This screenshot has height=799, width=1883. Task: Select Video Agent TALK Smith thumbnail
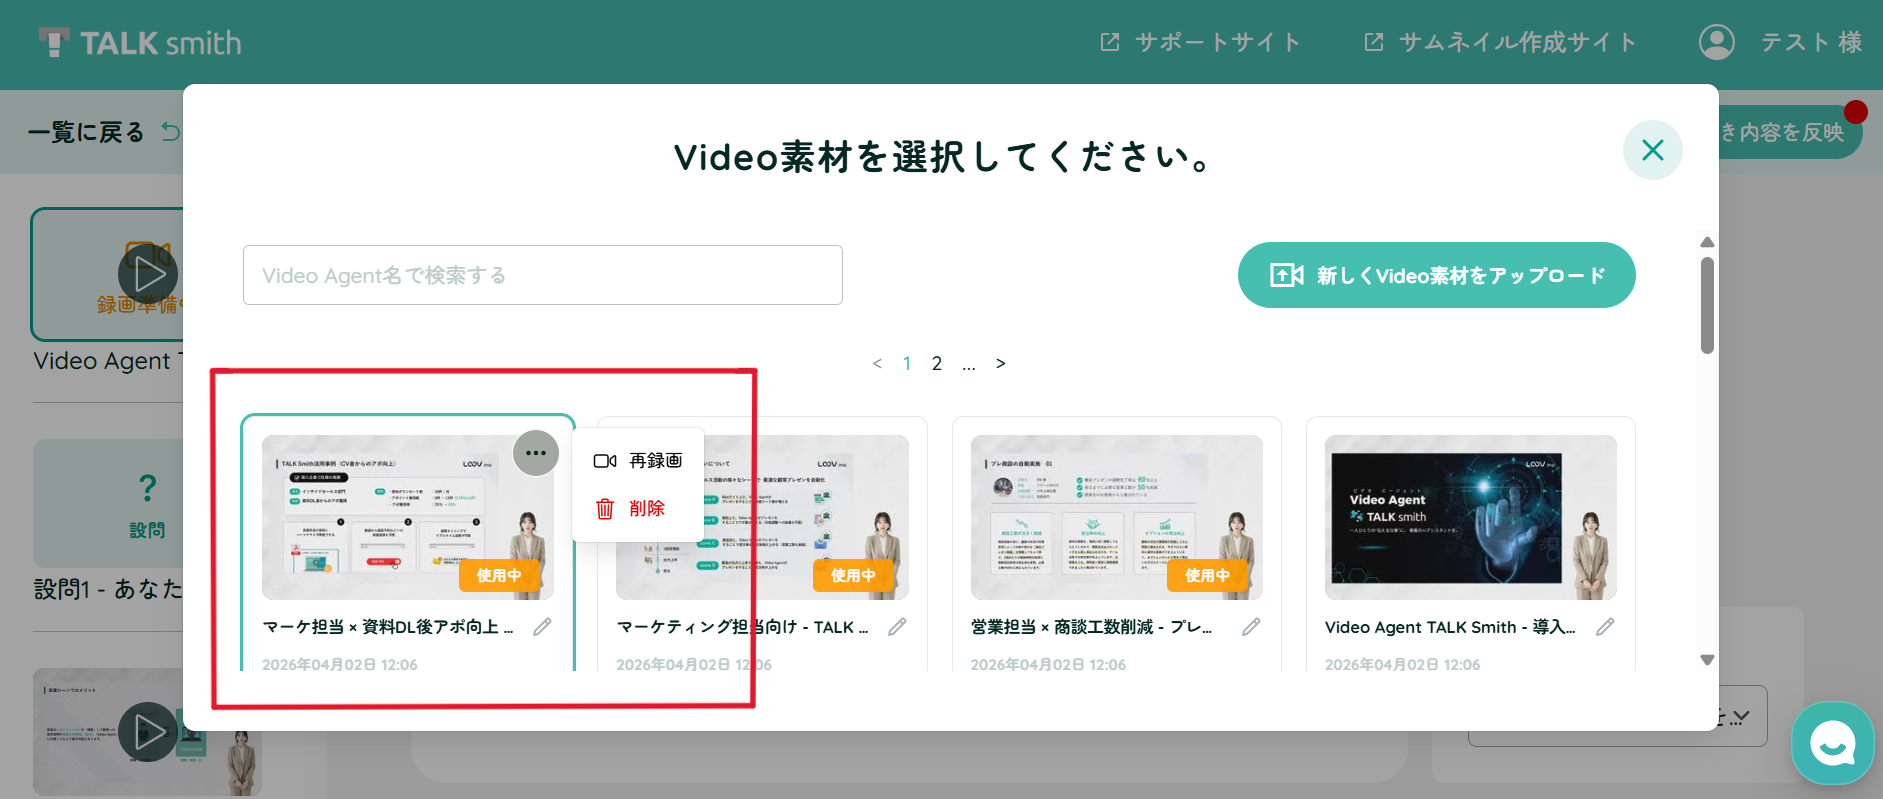point(1470,517)
